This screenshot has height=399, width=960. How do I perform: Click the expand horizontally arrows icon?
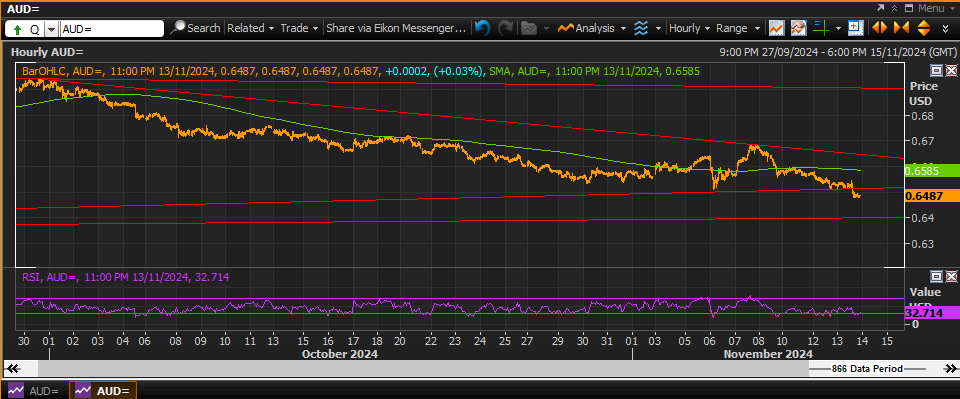tap(879, 28)
